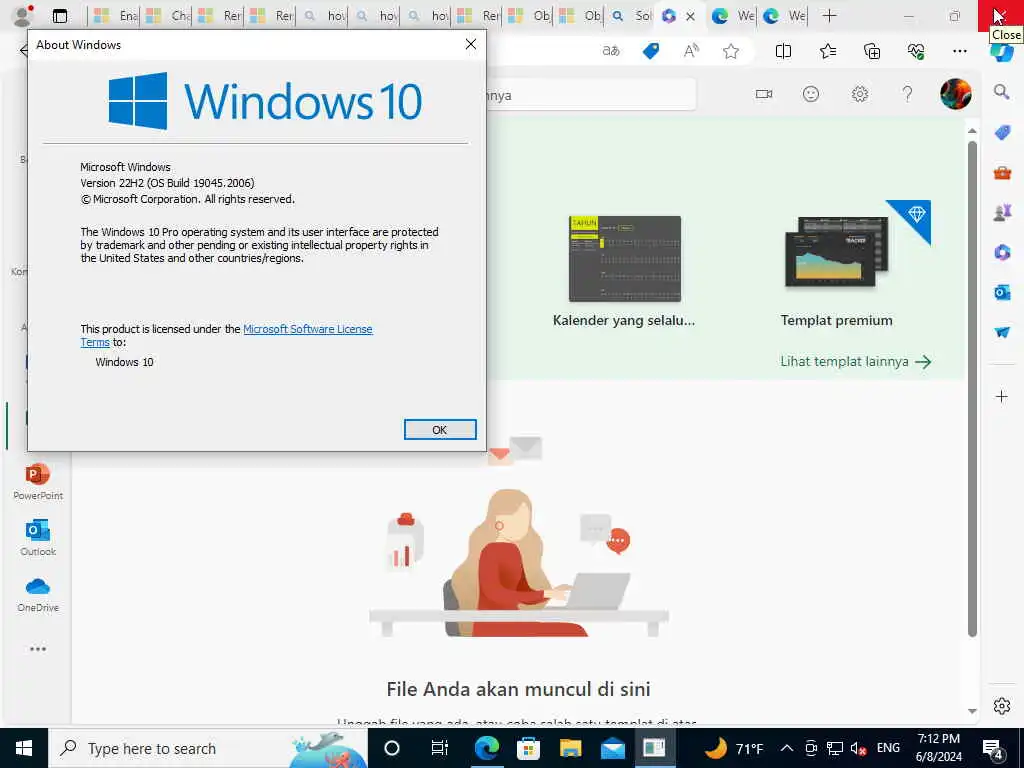Open Outlook in the Microsoft 365 app rail

click(x=38, y=537)
